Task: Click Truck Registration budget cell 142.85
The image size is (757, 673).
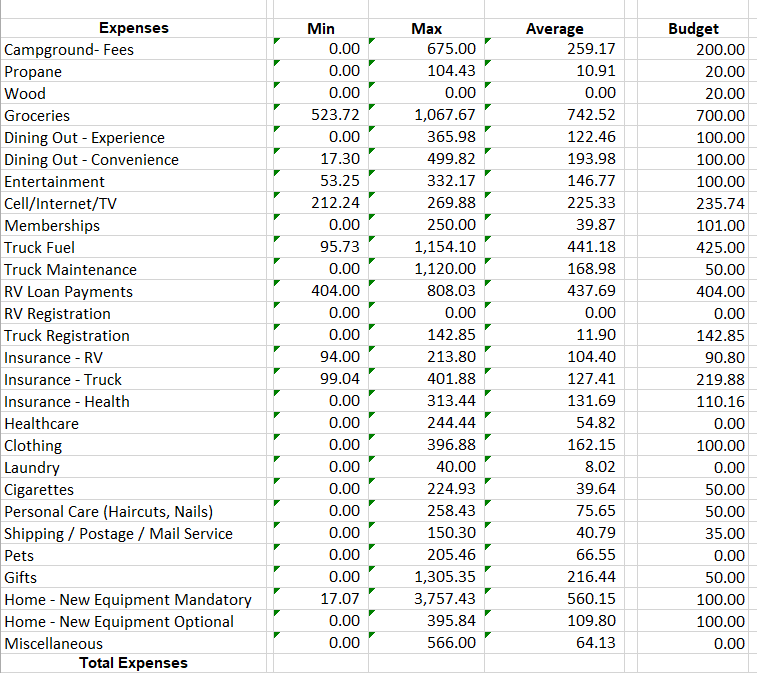Action: coord(720,335)
